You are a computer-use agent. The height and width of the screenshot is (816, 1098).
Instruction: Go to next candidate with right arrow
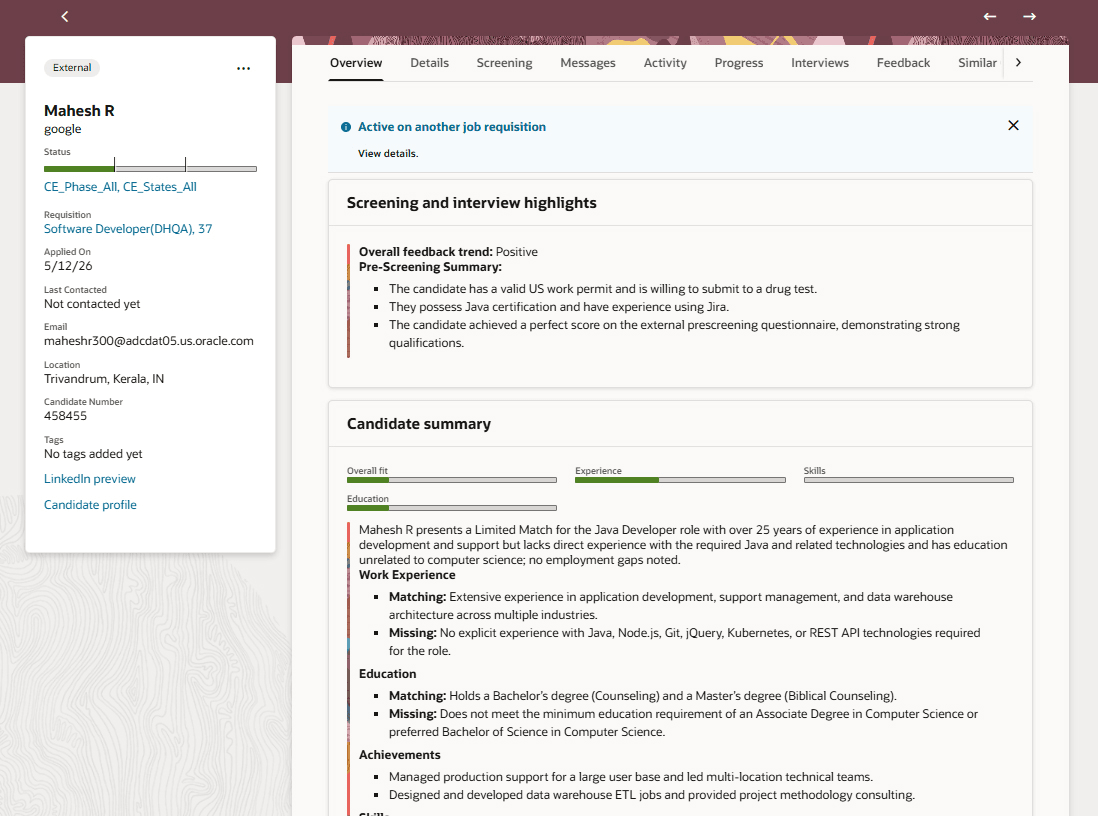(x=1029, y=16)
